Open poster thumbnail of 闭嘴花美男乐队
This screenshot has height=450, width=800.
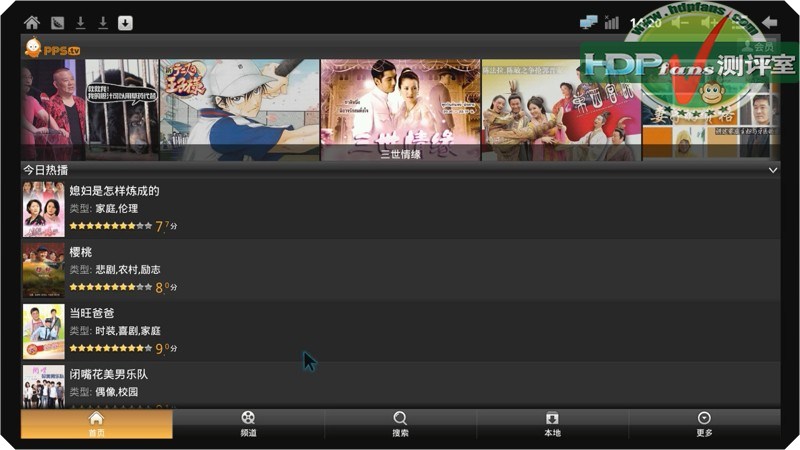[x=43, y=386]
